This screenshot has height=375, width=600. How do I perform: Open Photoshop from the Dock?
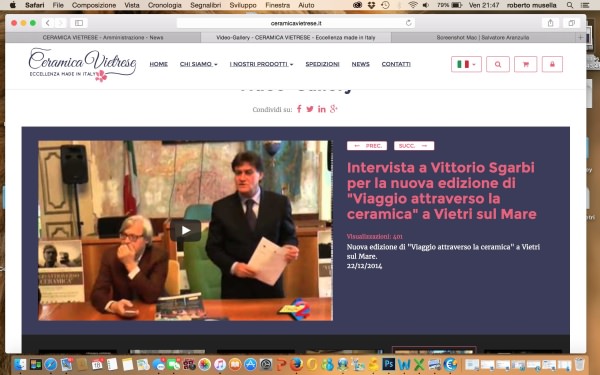point(388,364)
